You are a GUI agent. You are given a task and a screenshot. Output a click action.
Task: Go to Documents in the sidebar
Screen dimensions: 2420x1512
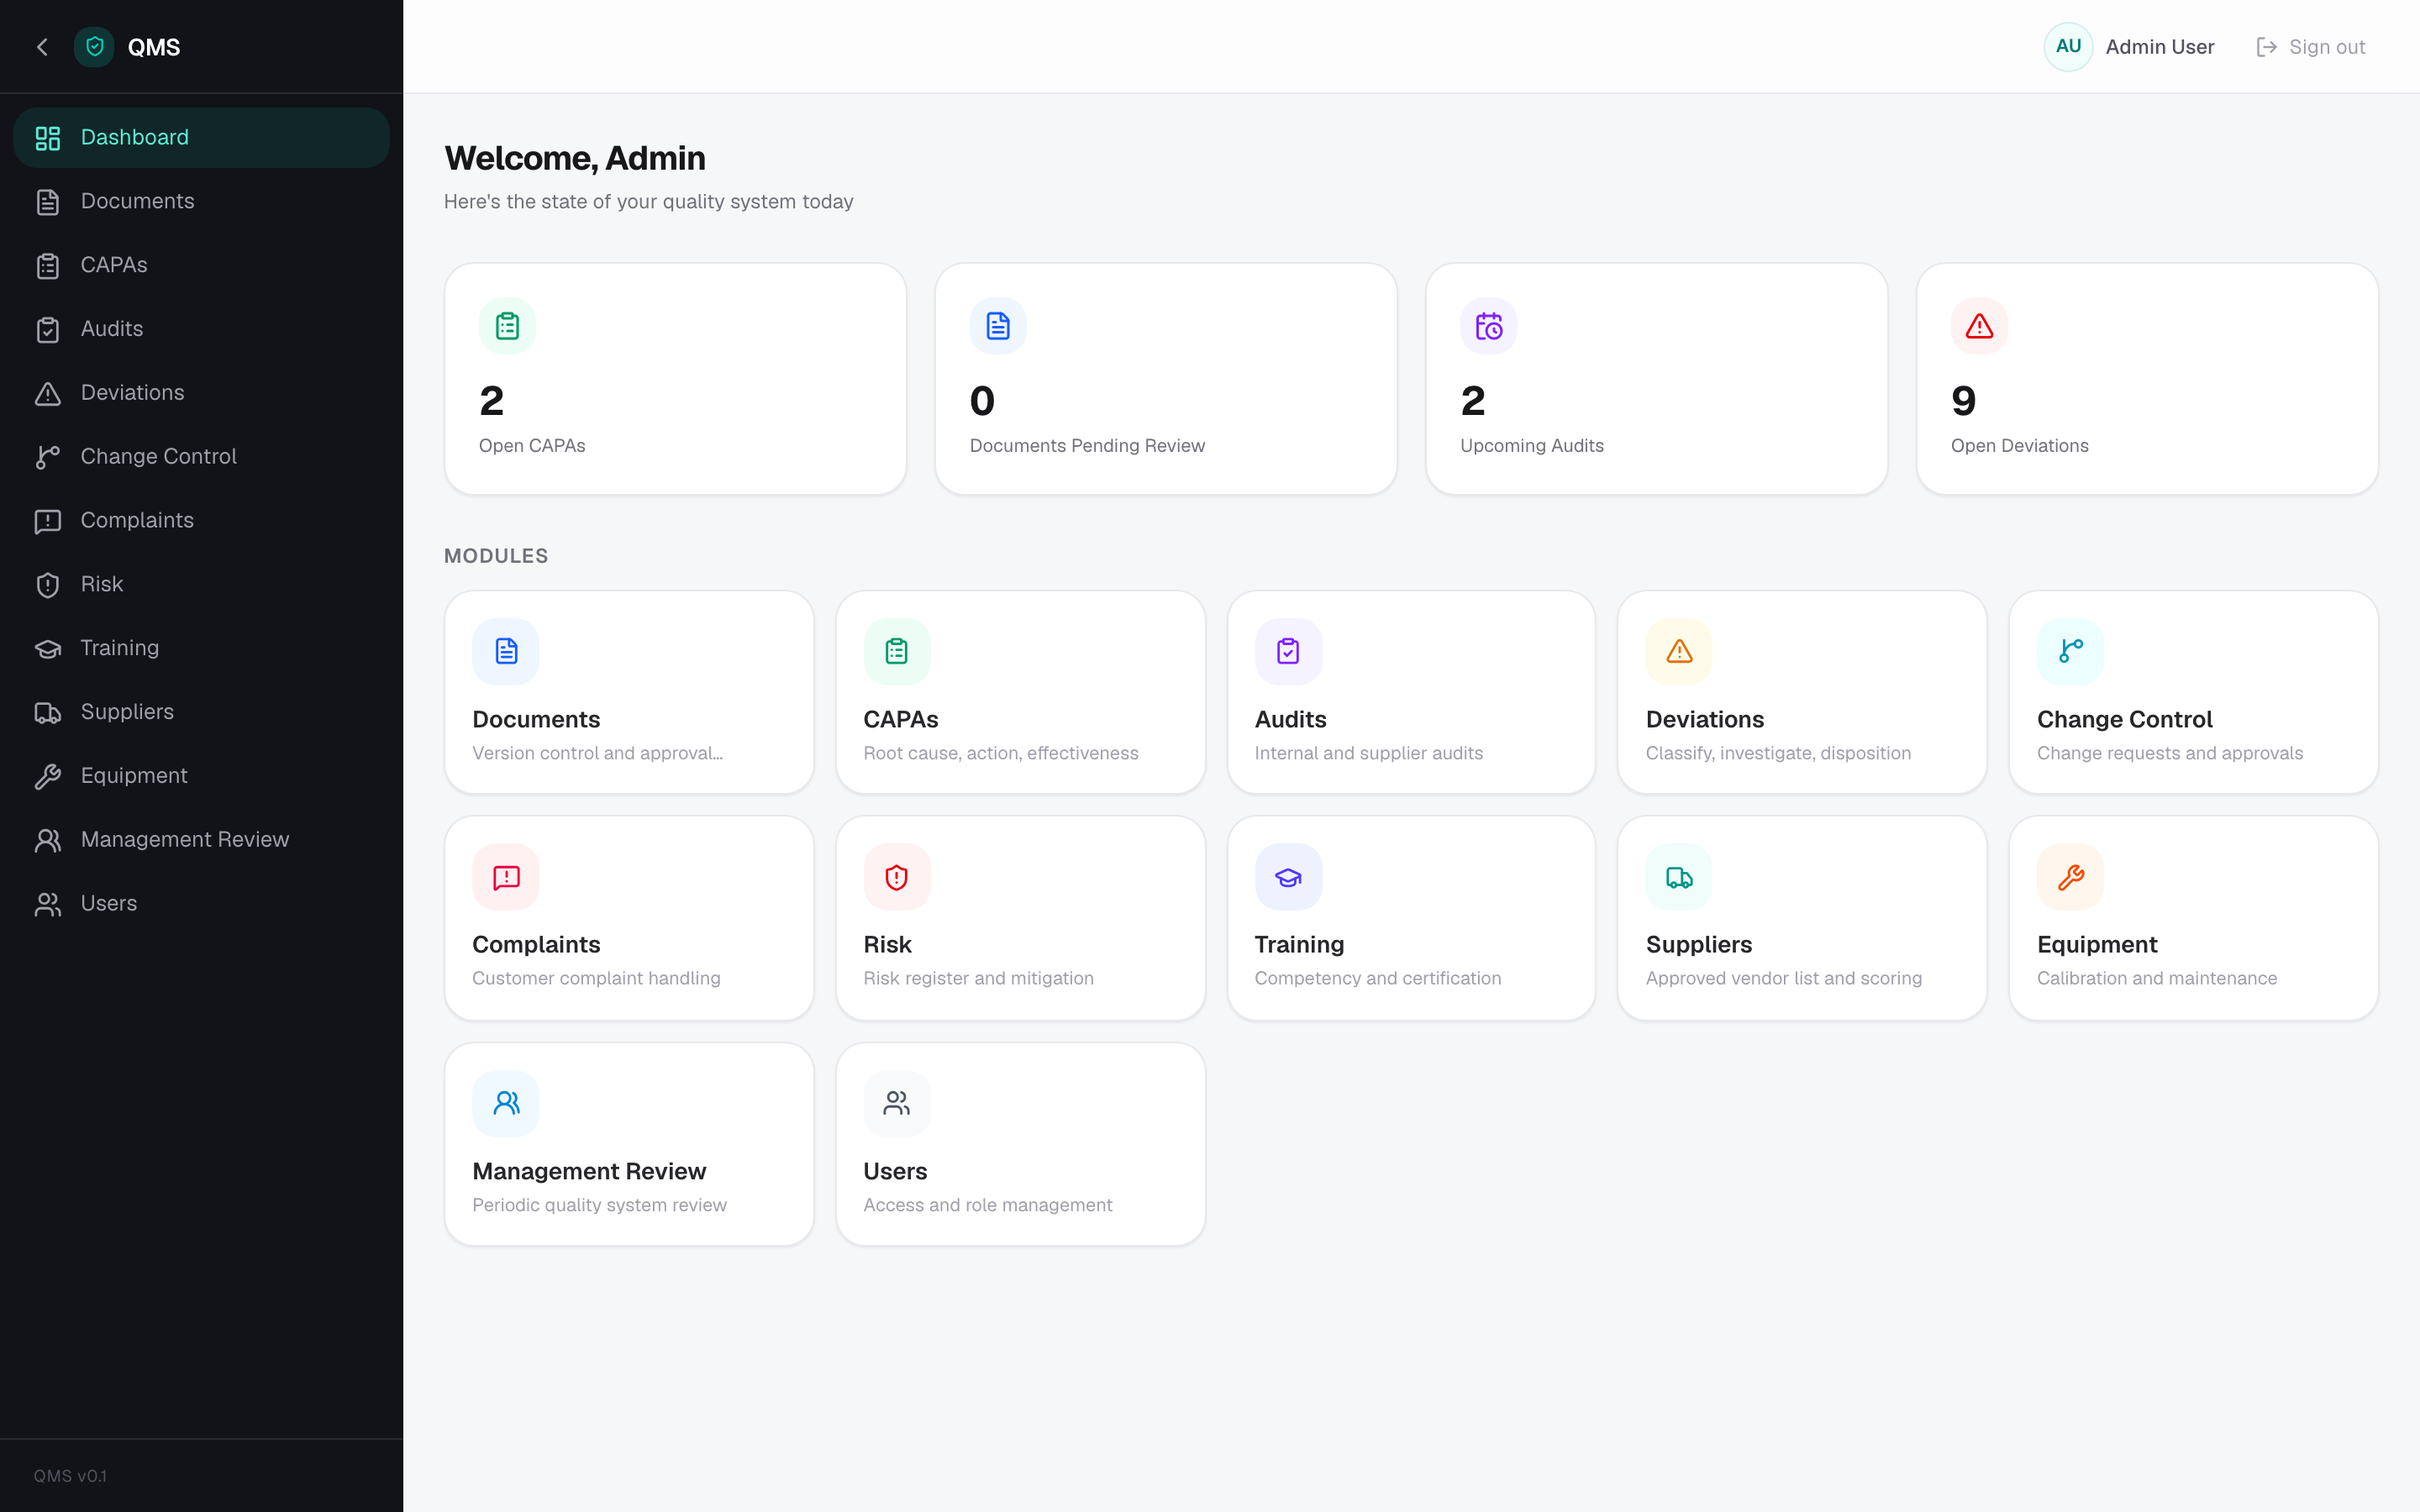[201, 202]
